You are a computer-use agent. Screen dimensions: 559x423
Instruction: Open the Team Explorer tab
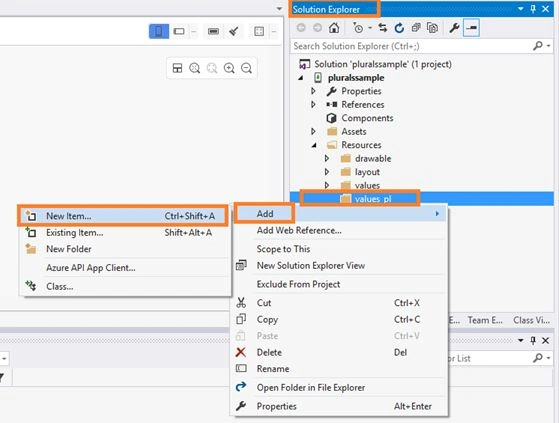coord(485,320)
